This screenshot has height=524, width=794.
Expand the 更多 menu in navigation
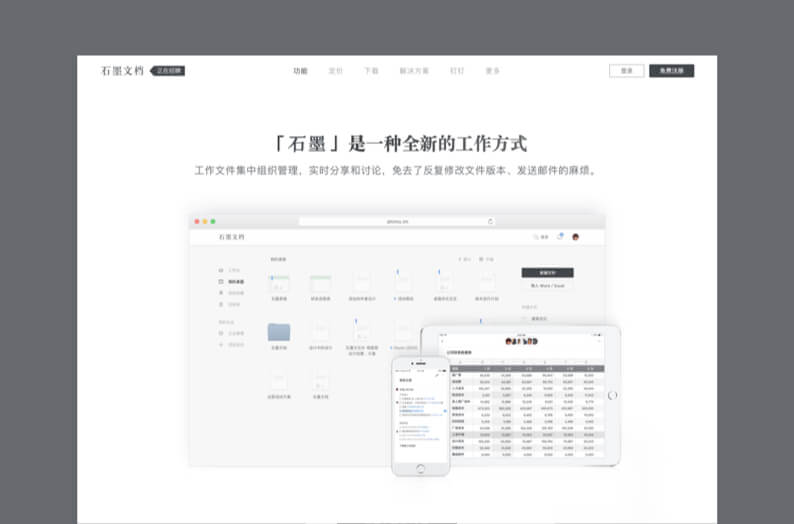pos(492,71)
